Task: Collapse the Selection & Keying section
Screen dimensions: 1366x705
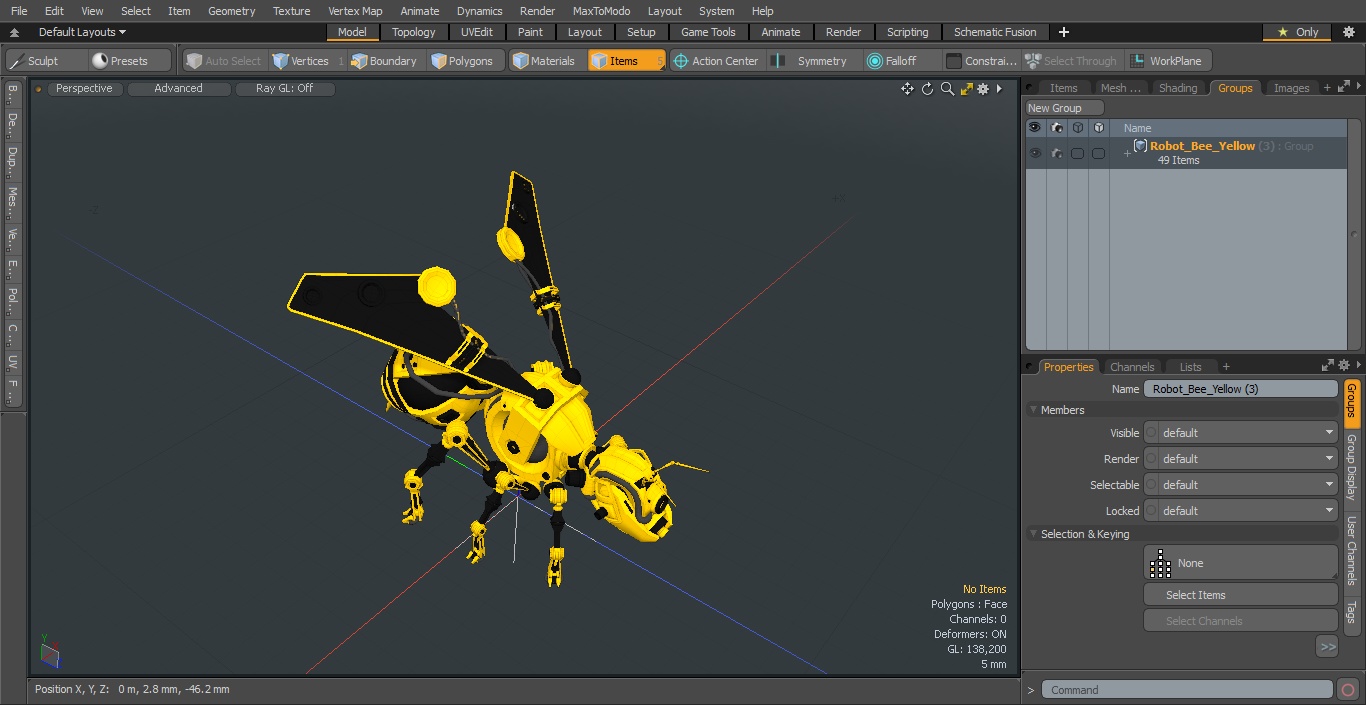Action: [1033, 534]
